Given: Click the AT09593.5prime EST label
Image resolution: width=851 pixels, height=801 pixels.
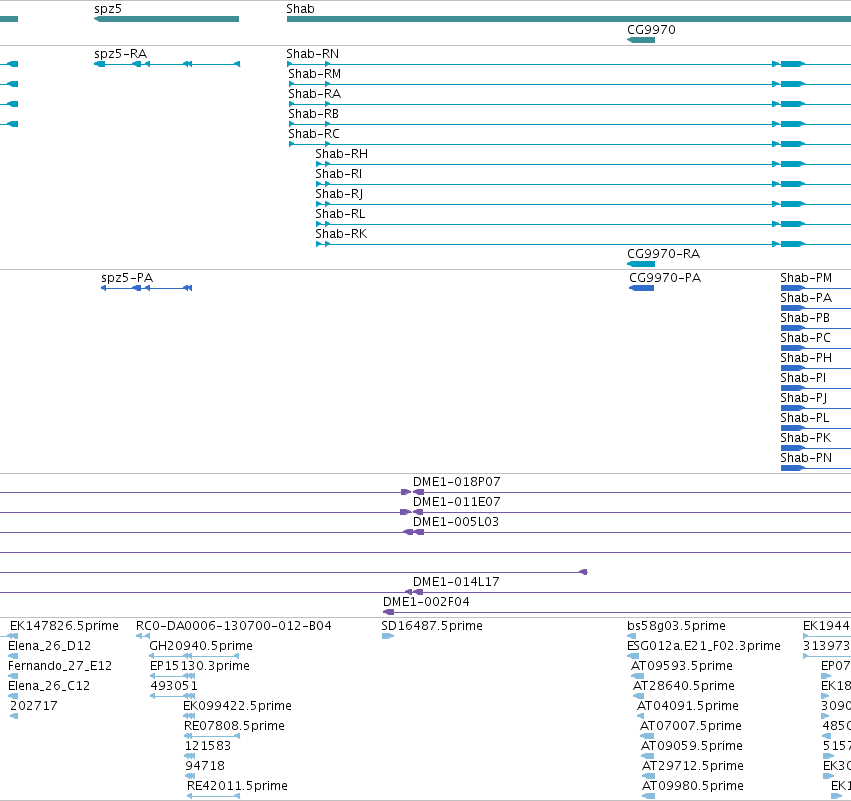Looking at the screenshot, I should [x=682, y=666].
